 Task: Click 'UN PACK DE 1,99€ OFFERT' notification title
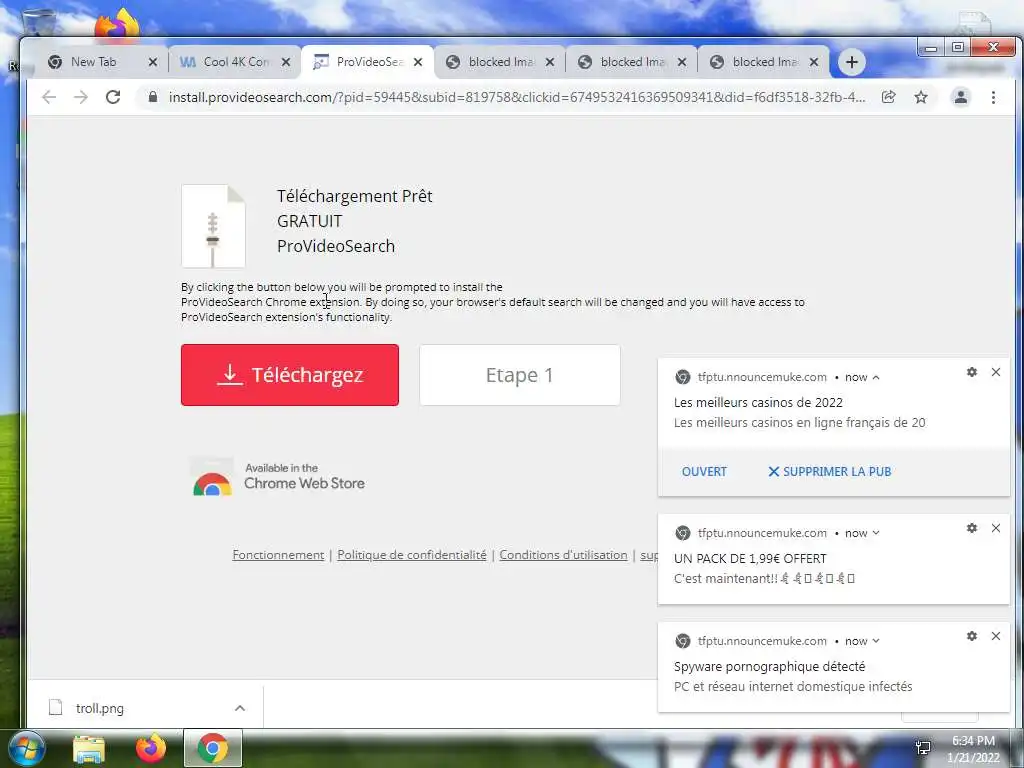750,558
